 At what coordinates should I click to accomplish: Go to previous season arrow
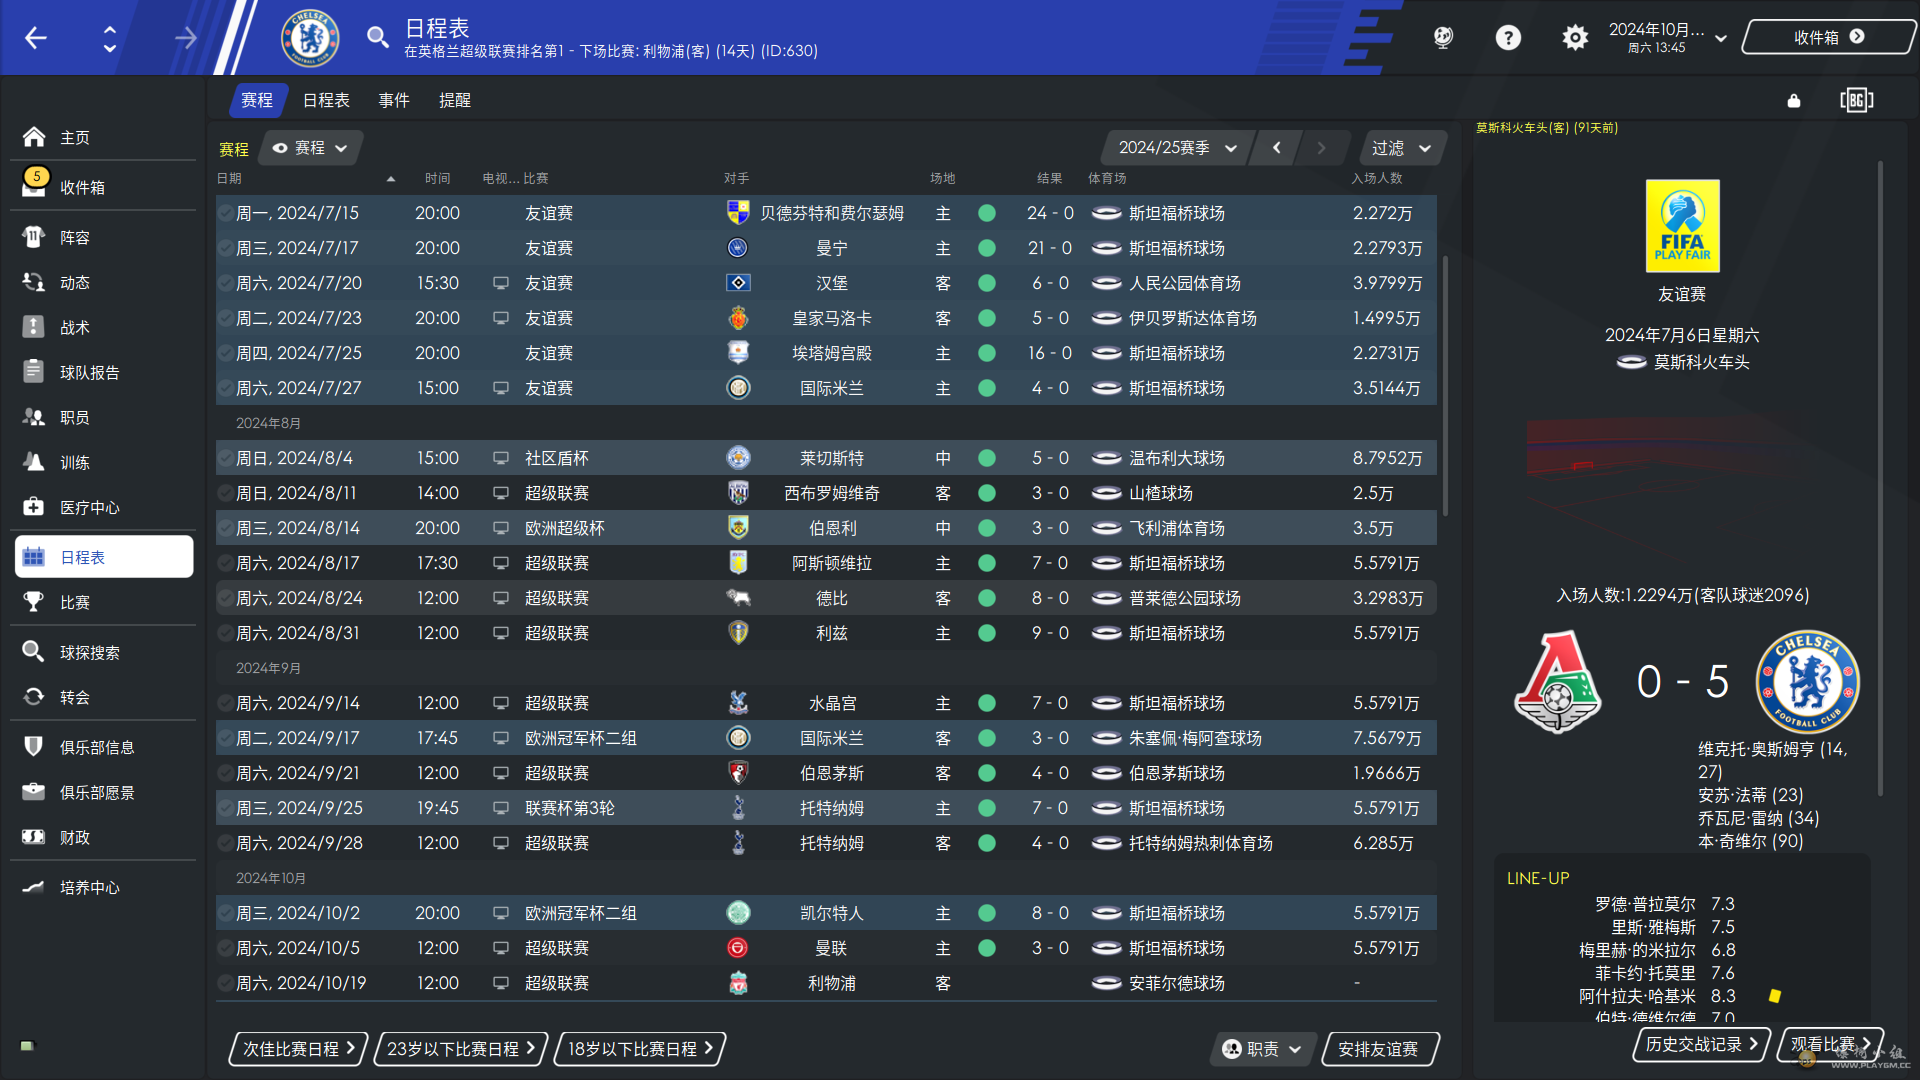click(x=1277, y=148)
